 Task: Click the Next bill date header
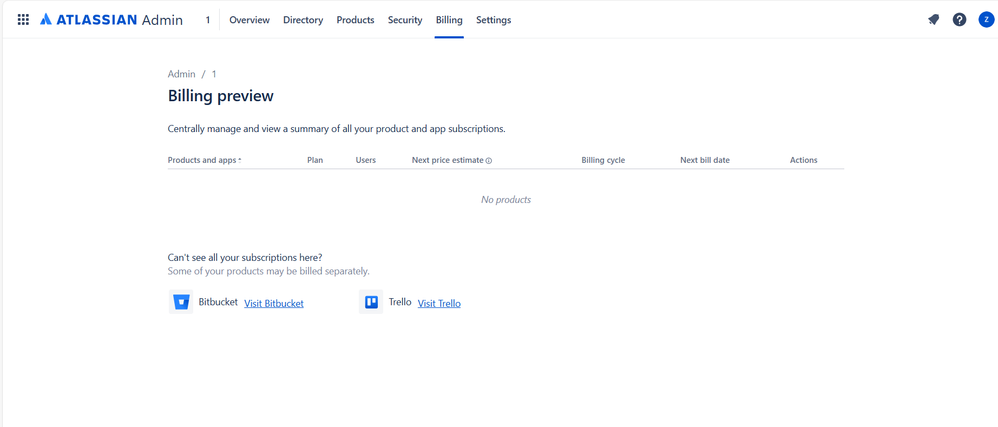705,160
